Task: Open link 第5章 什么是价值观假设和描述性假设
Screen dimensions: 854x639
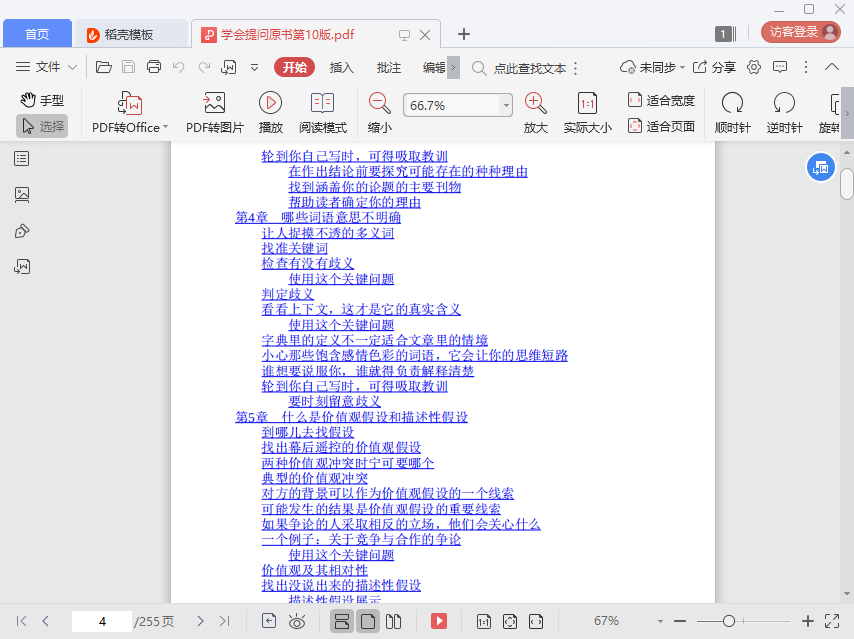Action: click(x=351, y=417)
